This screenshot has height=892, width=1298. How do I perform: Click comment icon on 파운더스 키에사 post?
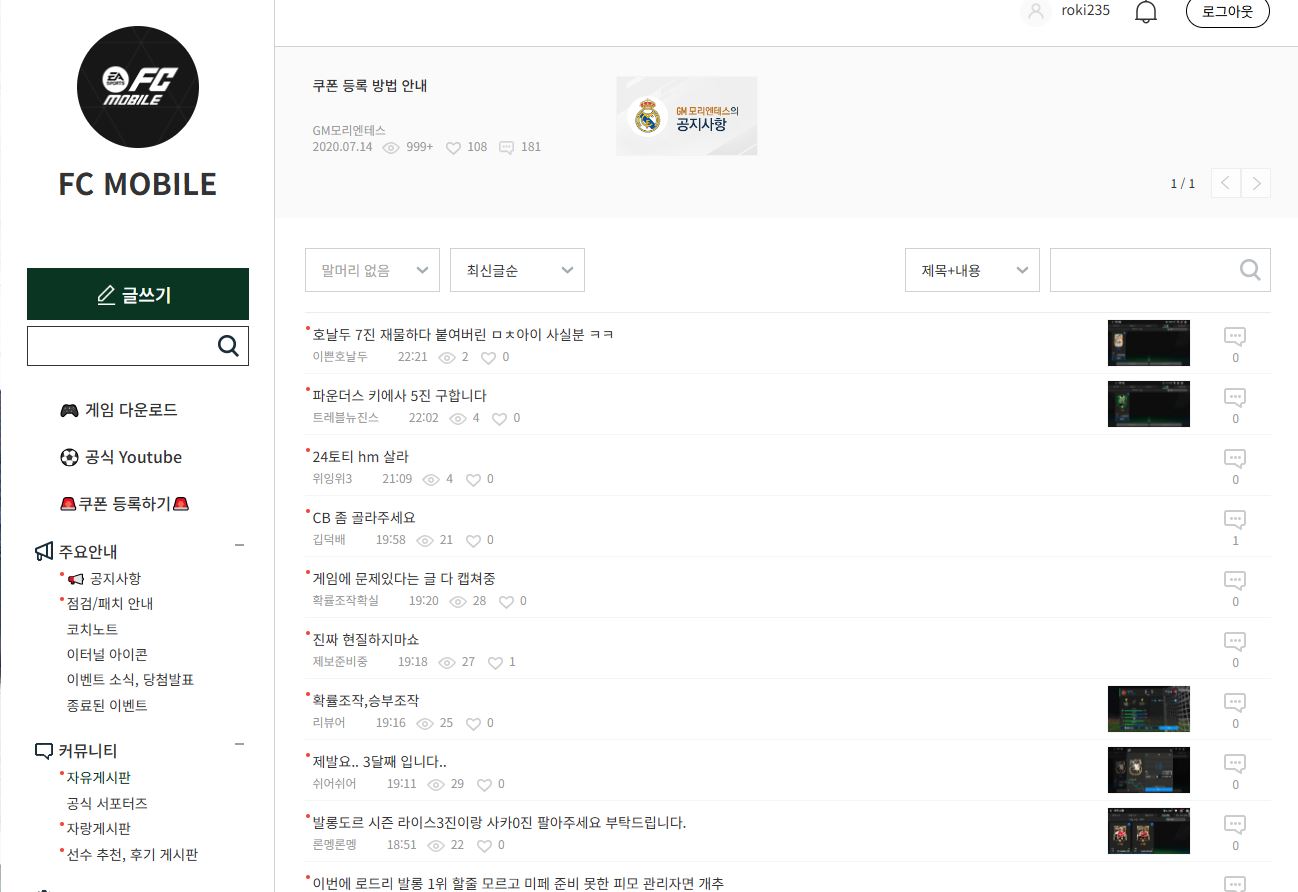(x=1235, y=397)
